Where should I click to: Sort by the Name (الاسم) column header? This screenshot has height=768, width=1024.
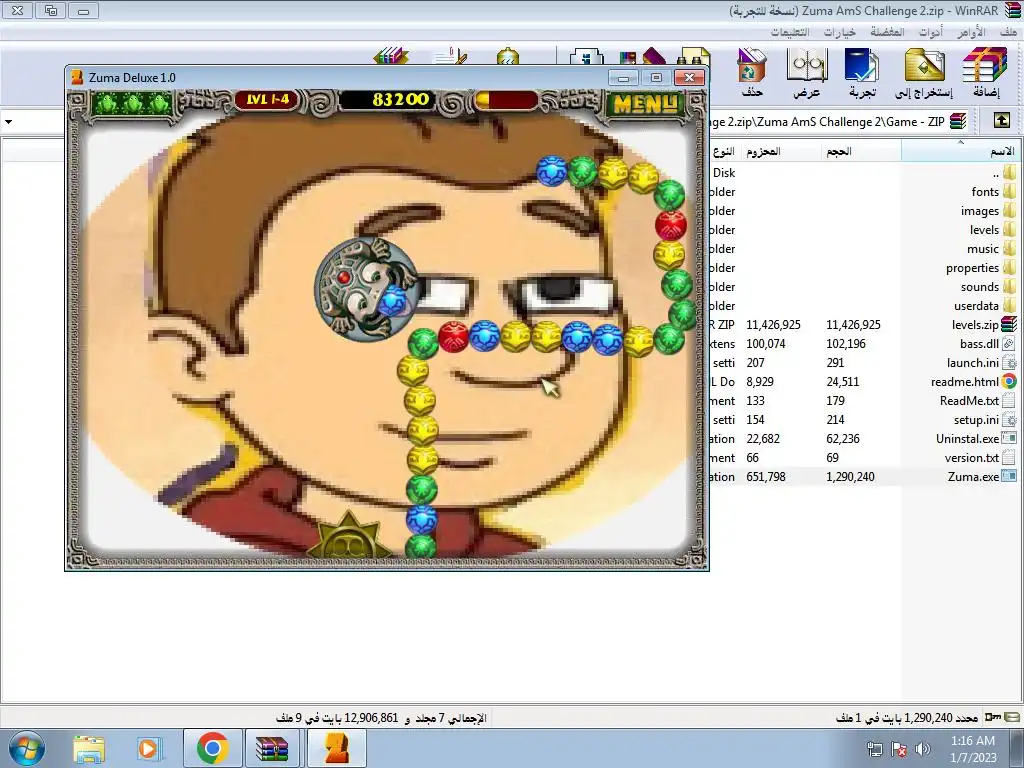(959, 151)
